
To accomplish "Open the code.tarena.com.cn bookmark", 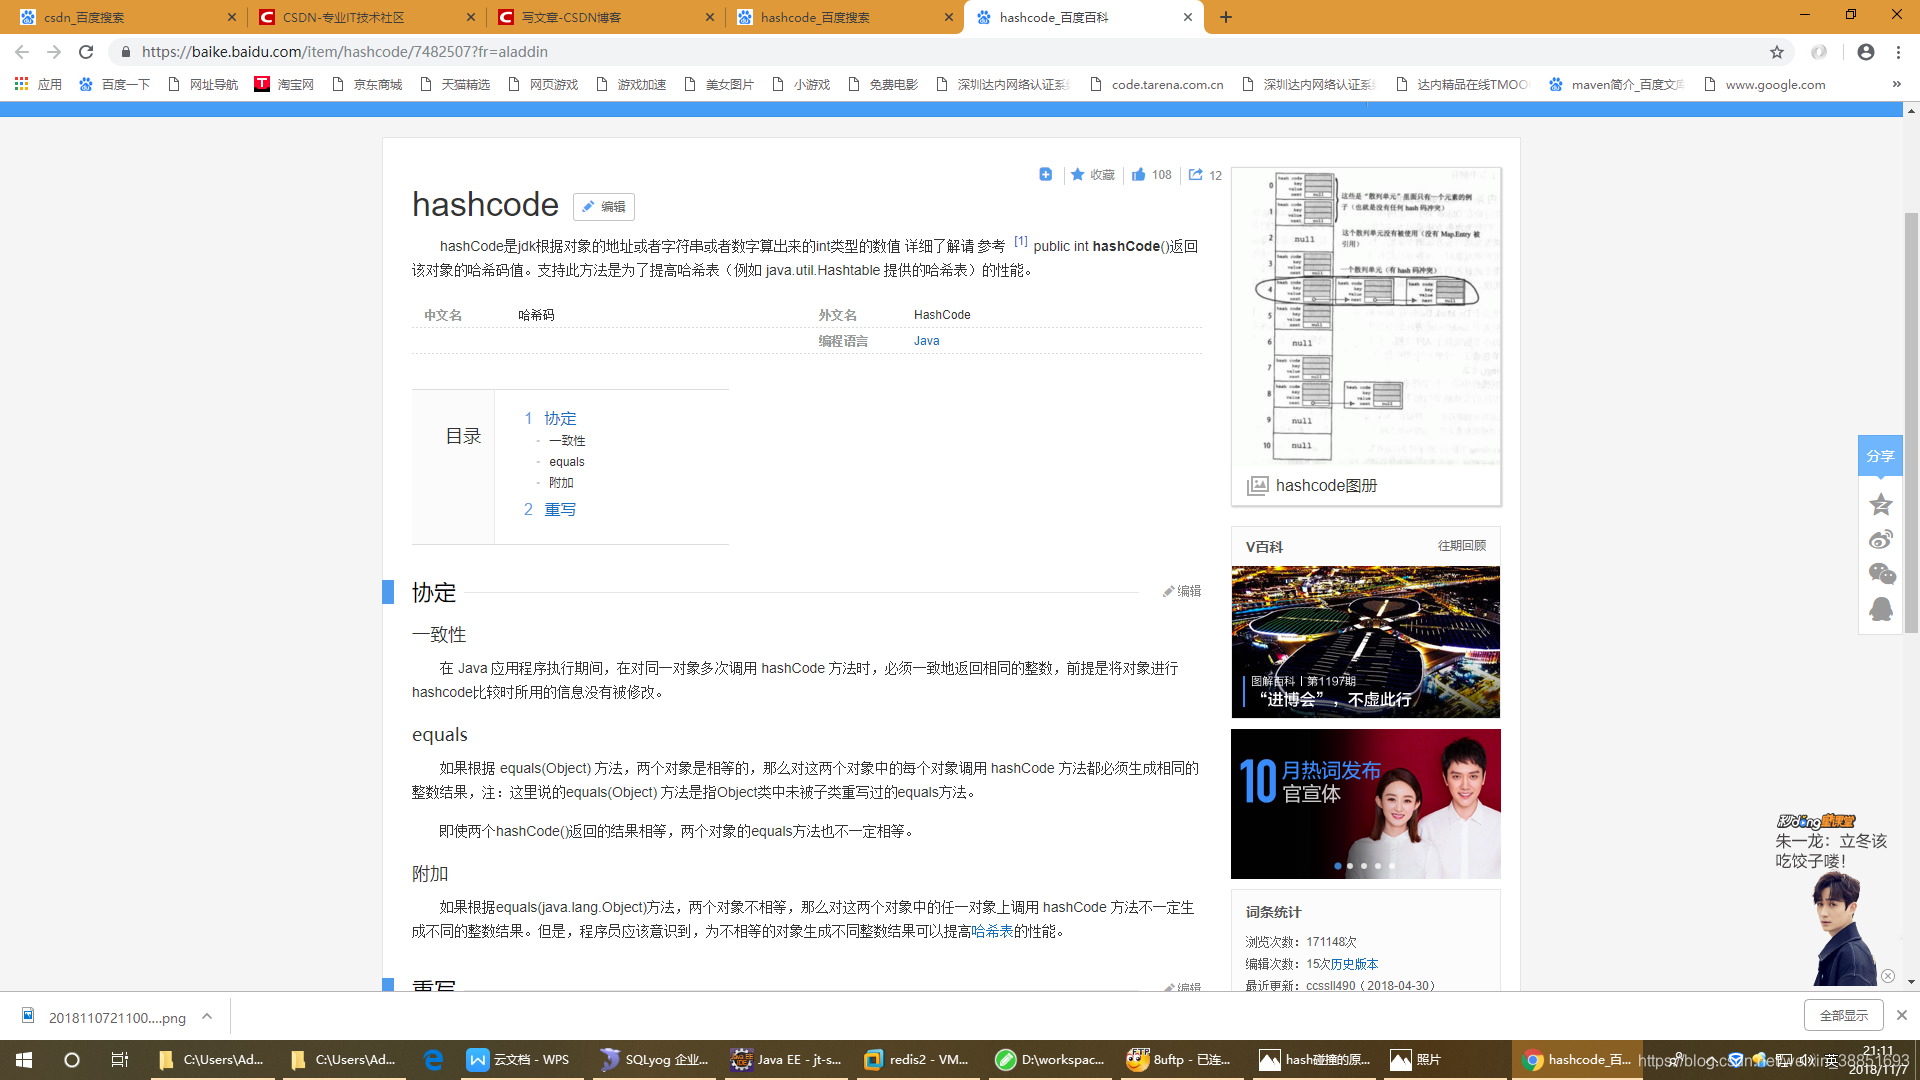I will pos(1156,85).
